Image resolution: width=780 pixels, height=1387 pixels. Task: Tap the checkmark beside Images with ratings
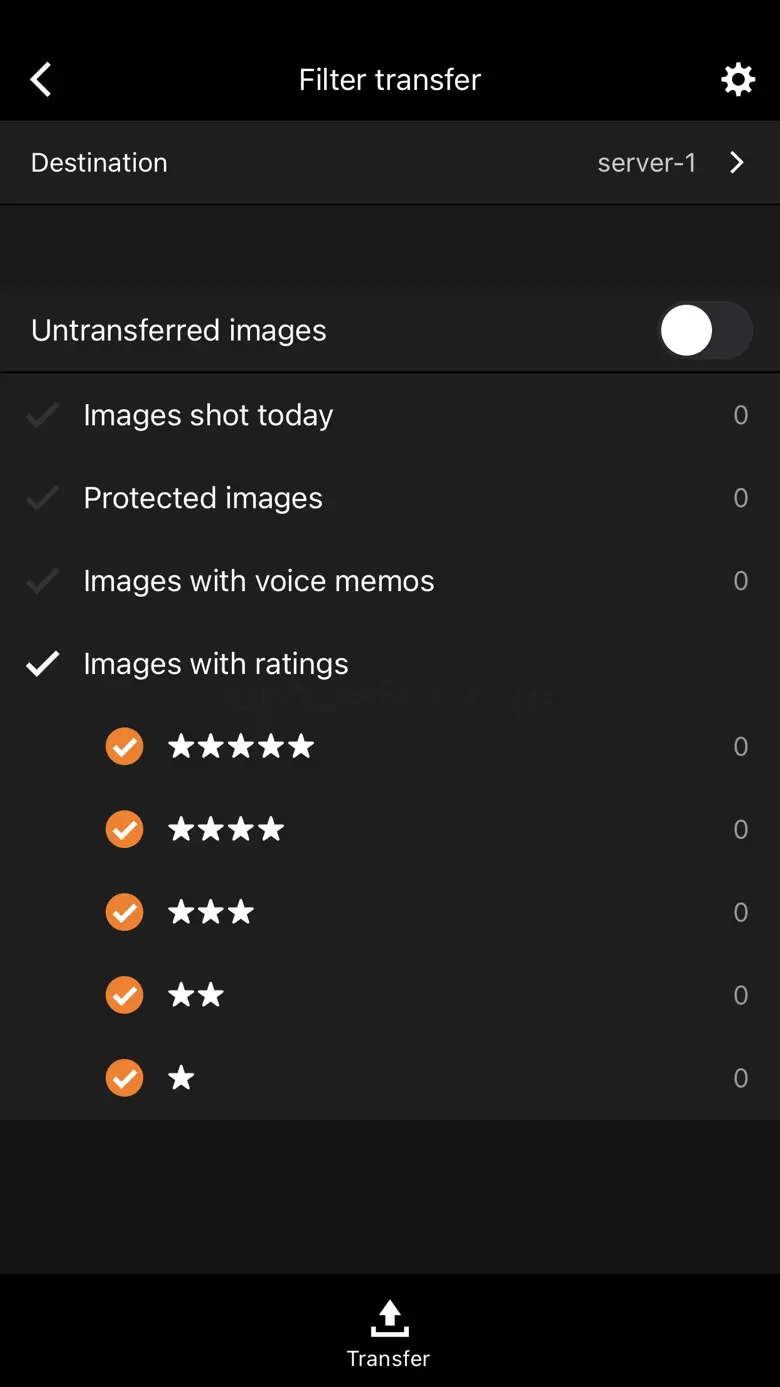(43, 663)
